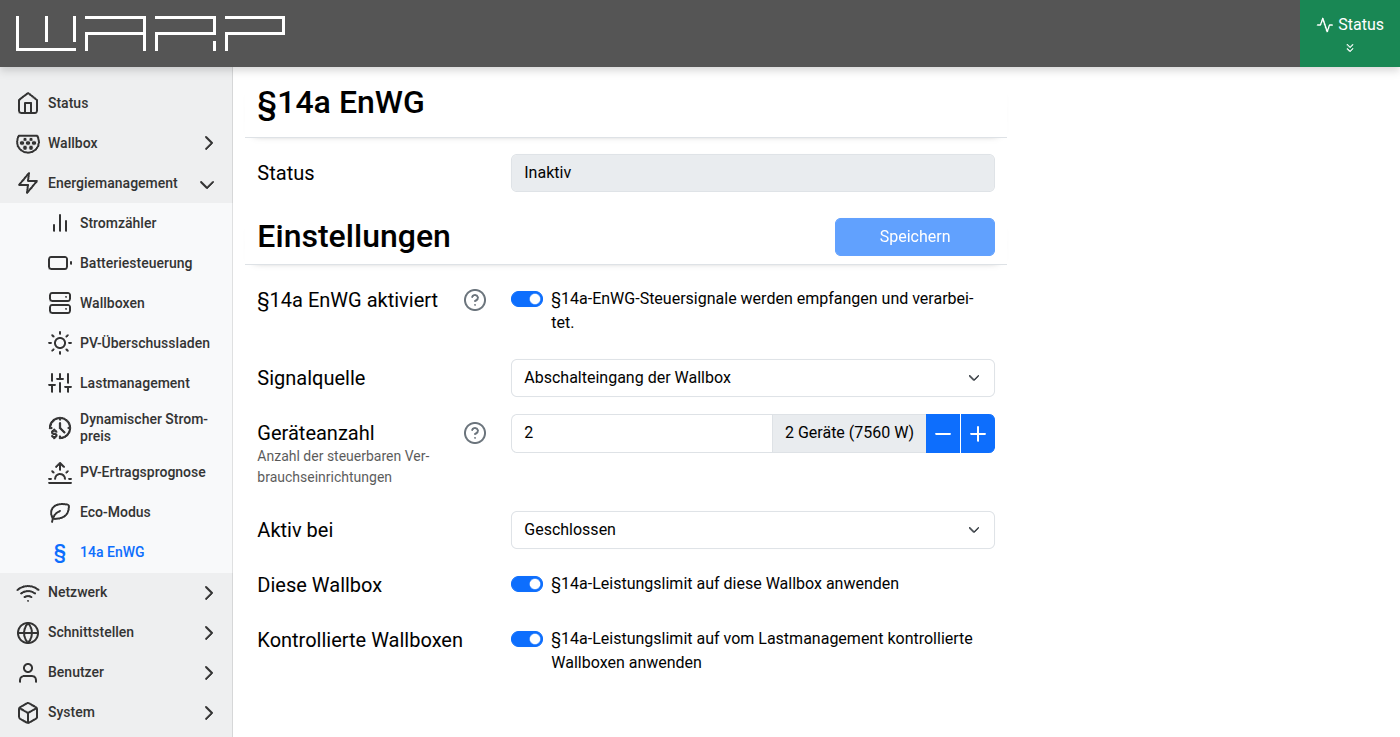Viewport: 1400px width, 737px height.
Task: Increase Geräteanzahl with the plus button
Action: tap(978, 434)
